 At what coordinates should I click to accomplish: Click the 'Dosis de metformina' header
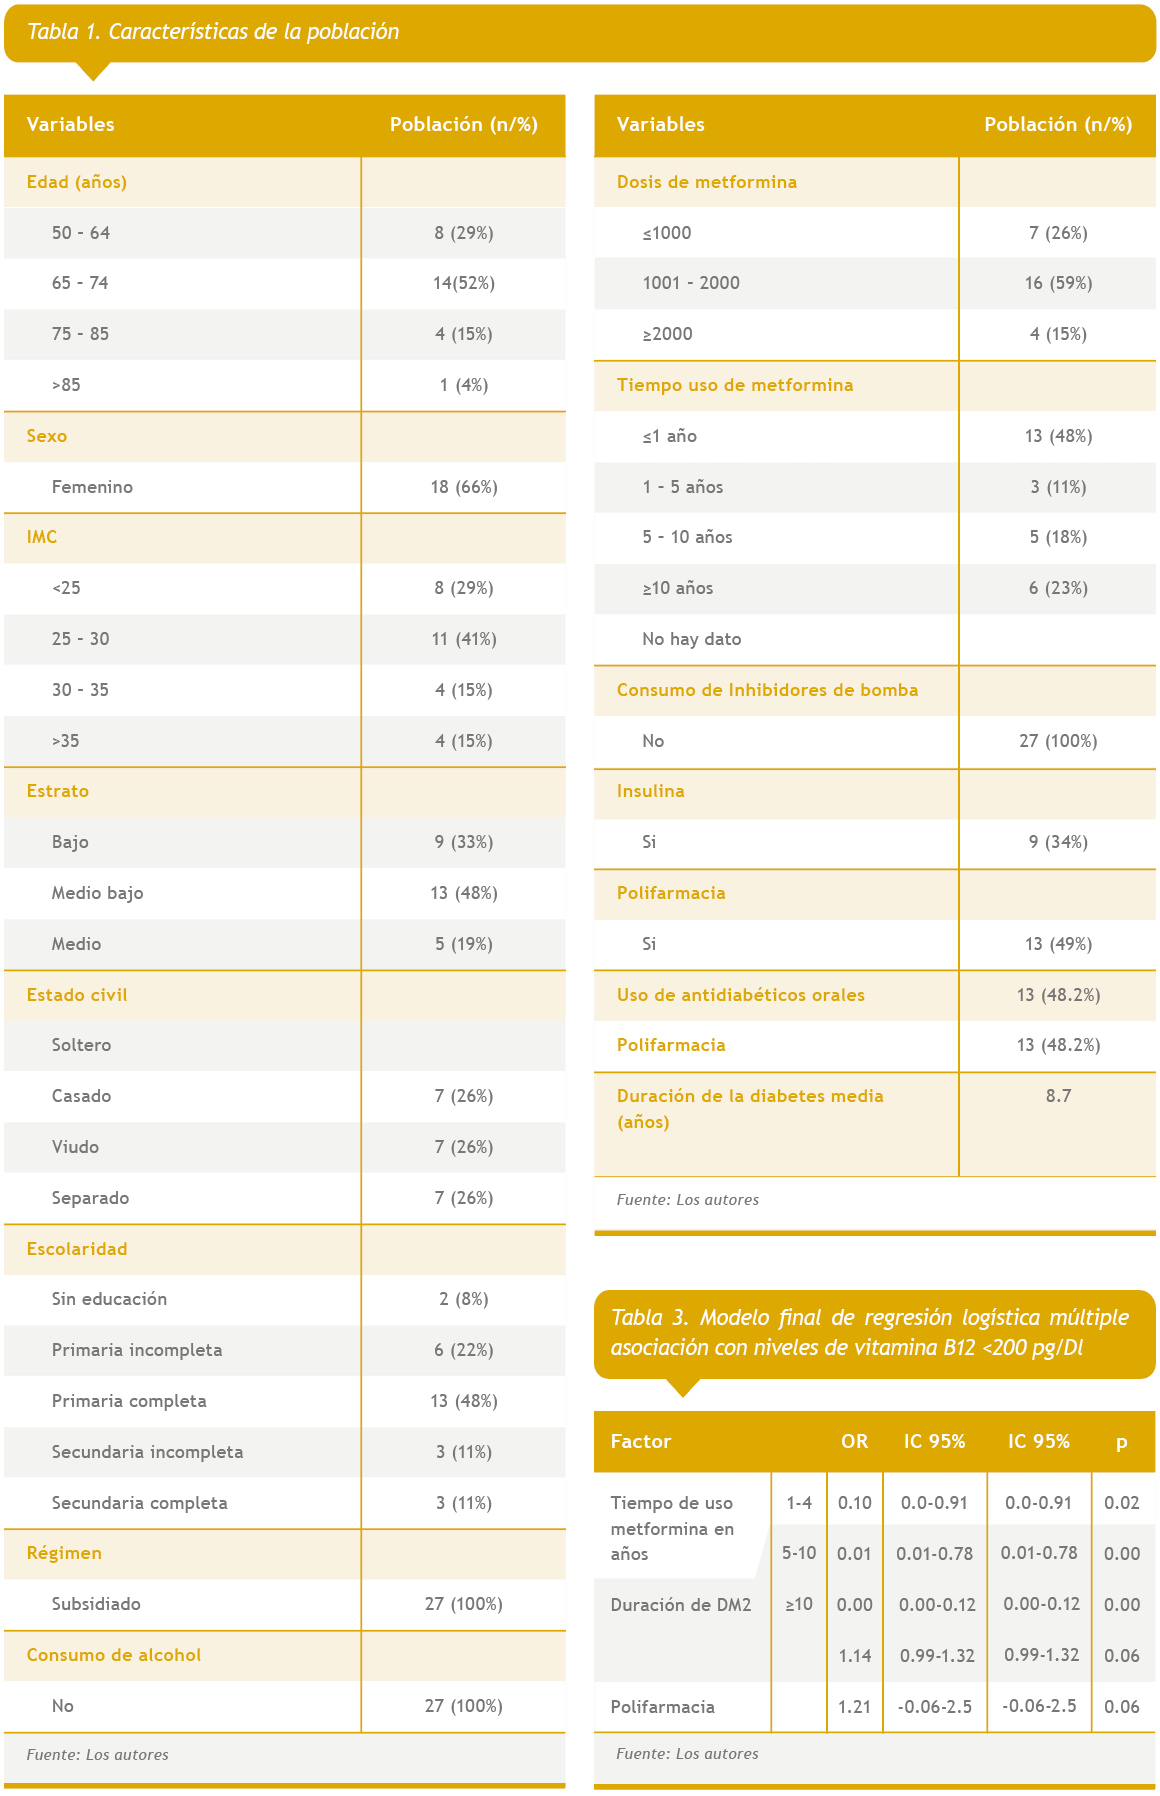(707, 182)
